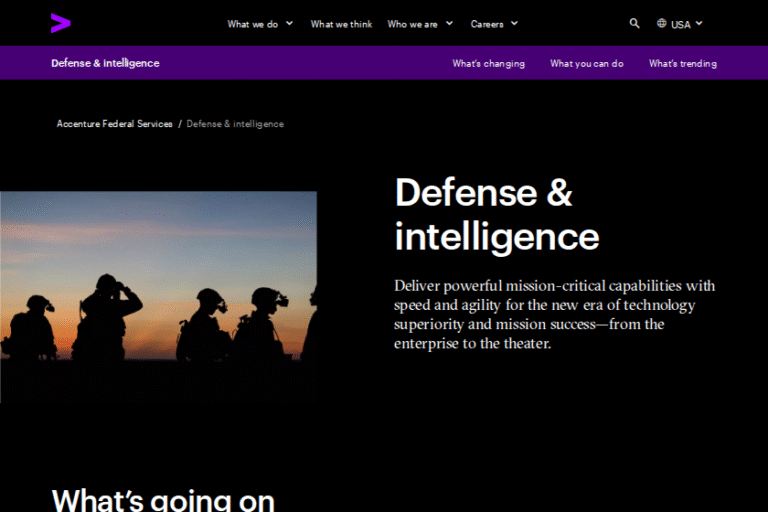Viewport: 768px width, 512px height.
Task: Open search via the magnifying glass icon
Action: 634,23
